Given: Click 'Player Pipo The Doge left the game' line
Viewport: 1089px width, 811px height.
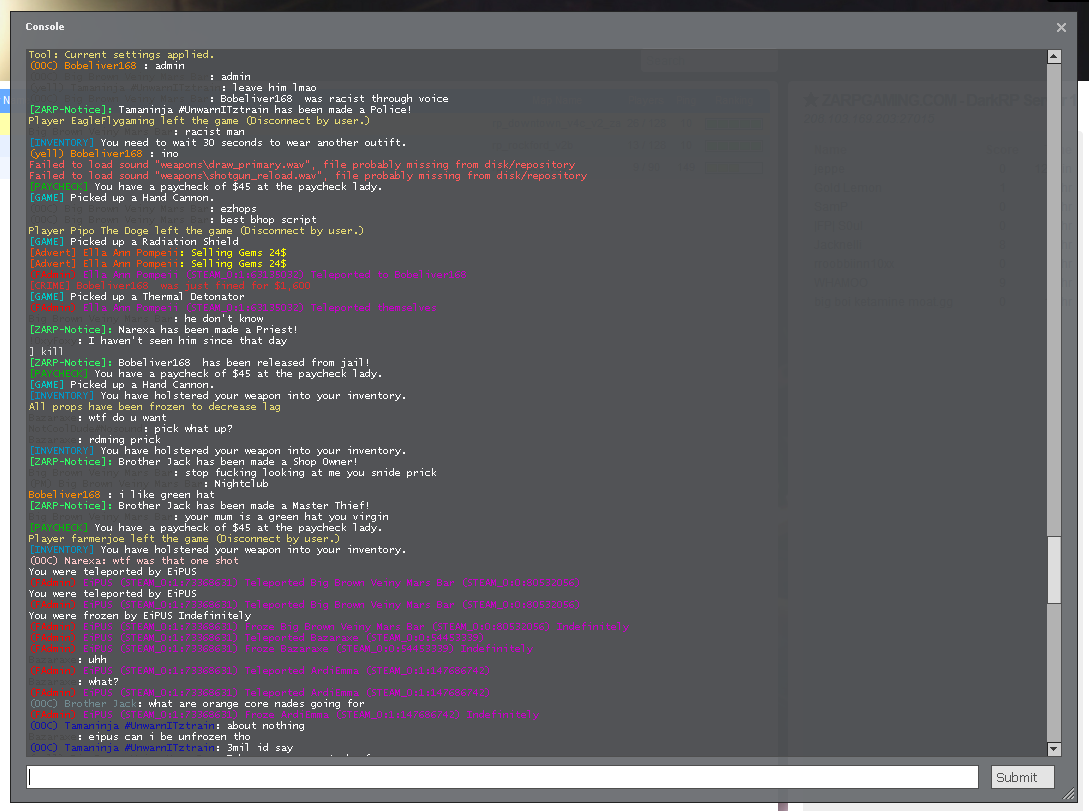Looking at the screenshot, I should [196, 231].
